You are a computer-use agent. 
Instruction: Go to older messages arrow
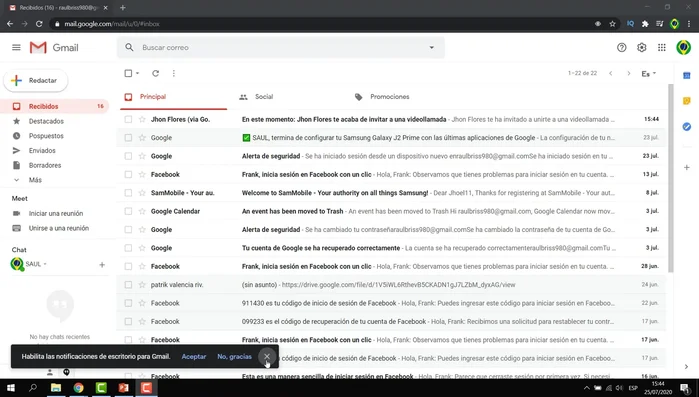click(x=629, y=73)
